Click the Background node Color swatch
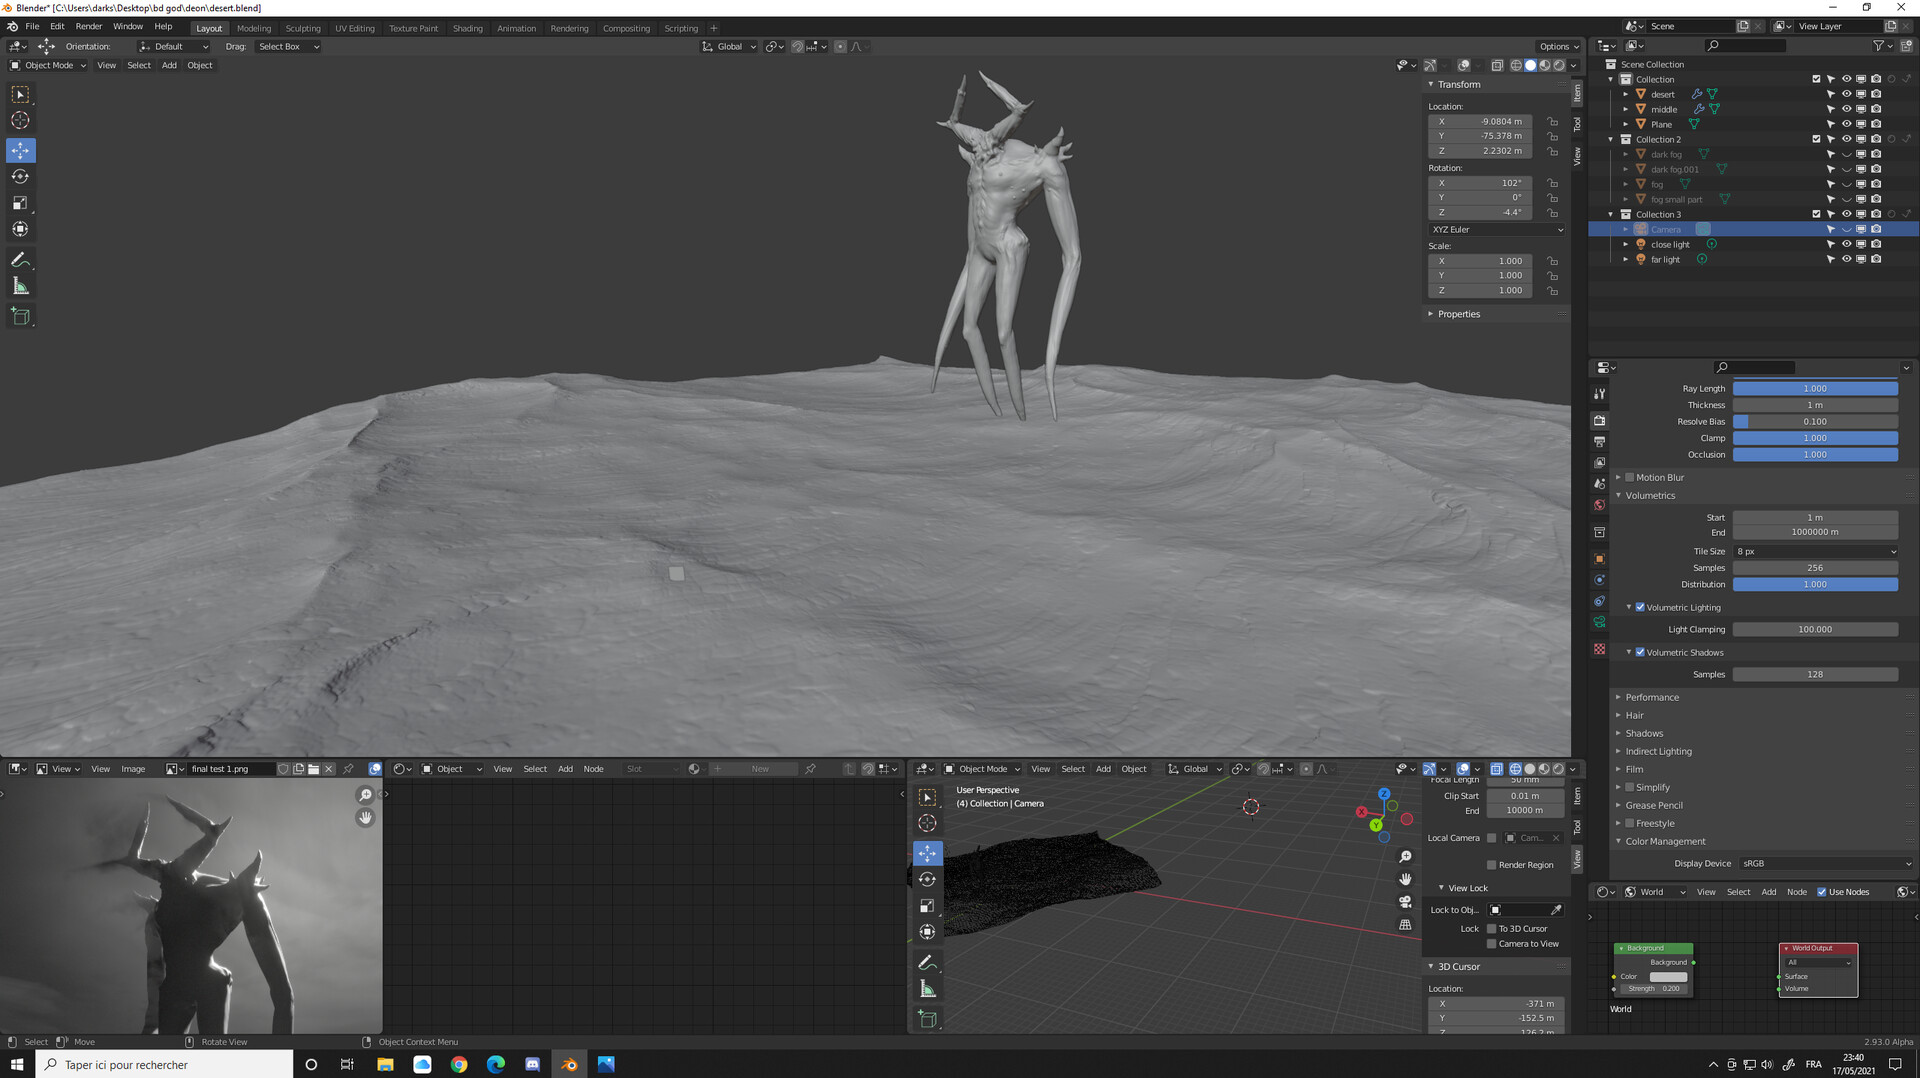The height and width of the screenshot is (1078, 1920). click(1667, 976)
